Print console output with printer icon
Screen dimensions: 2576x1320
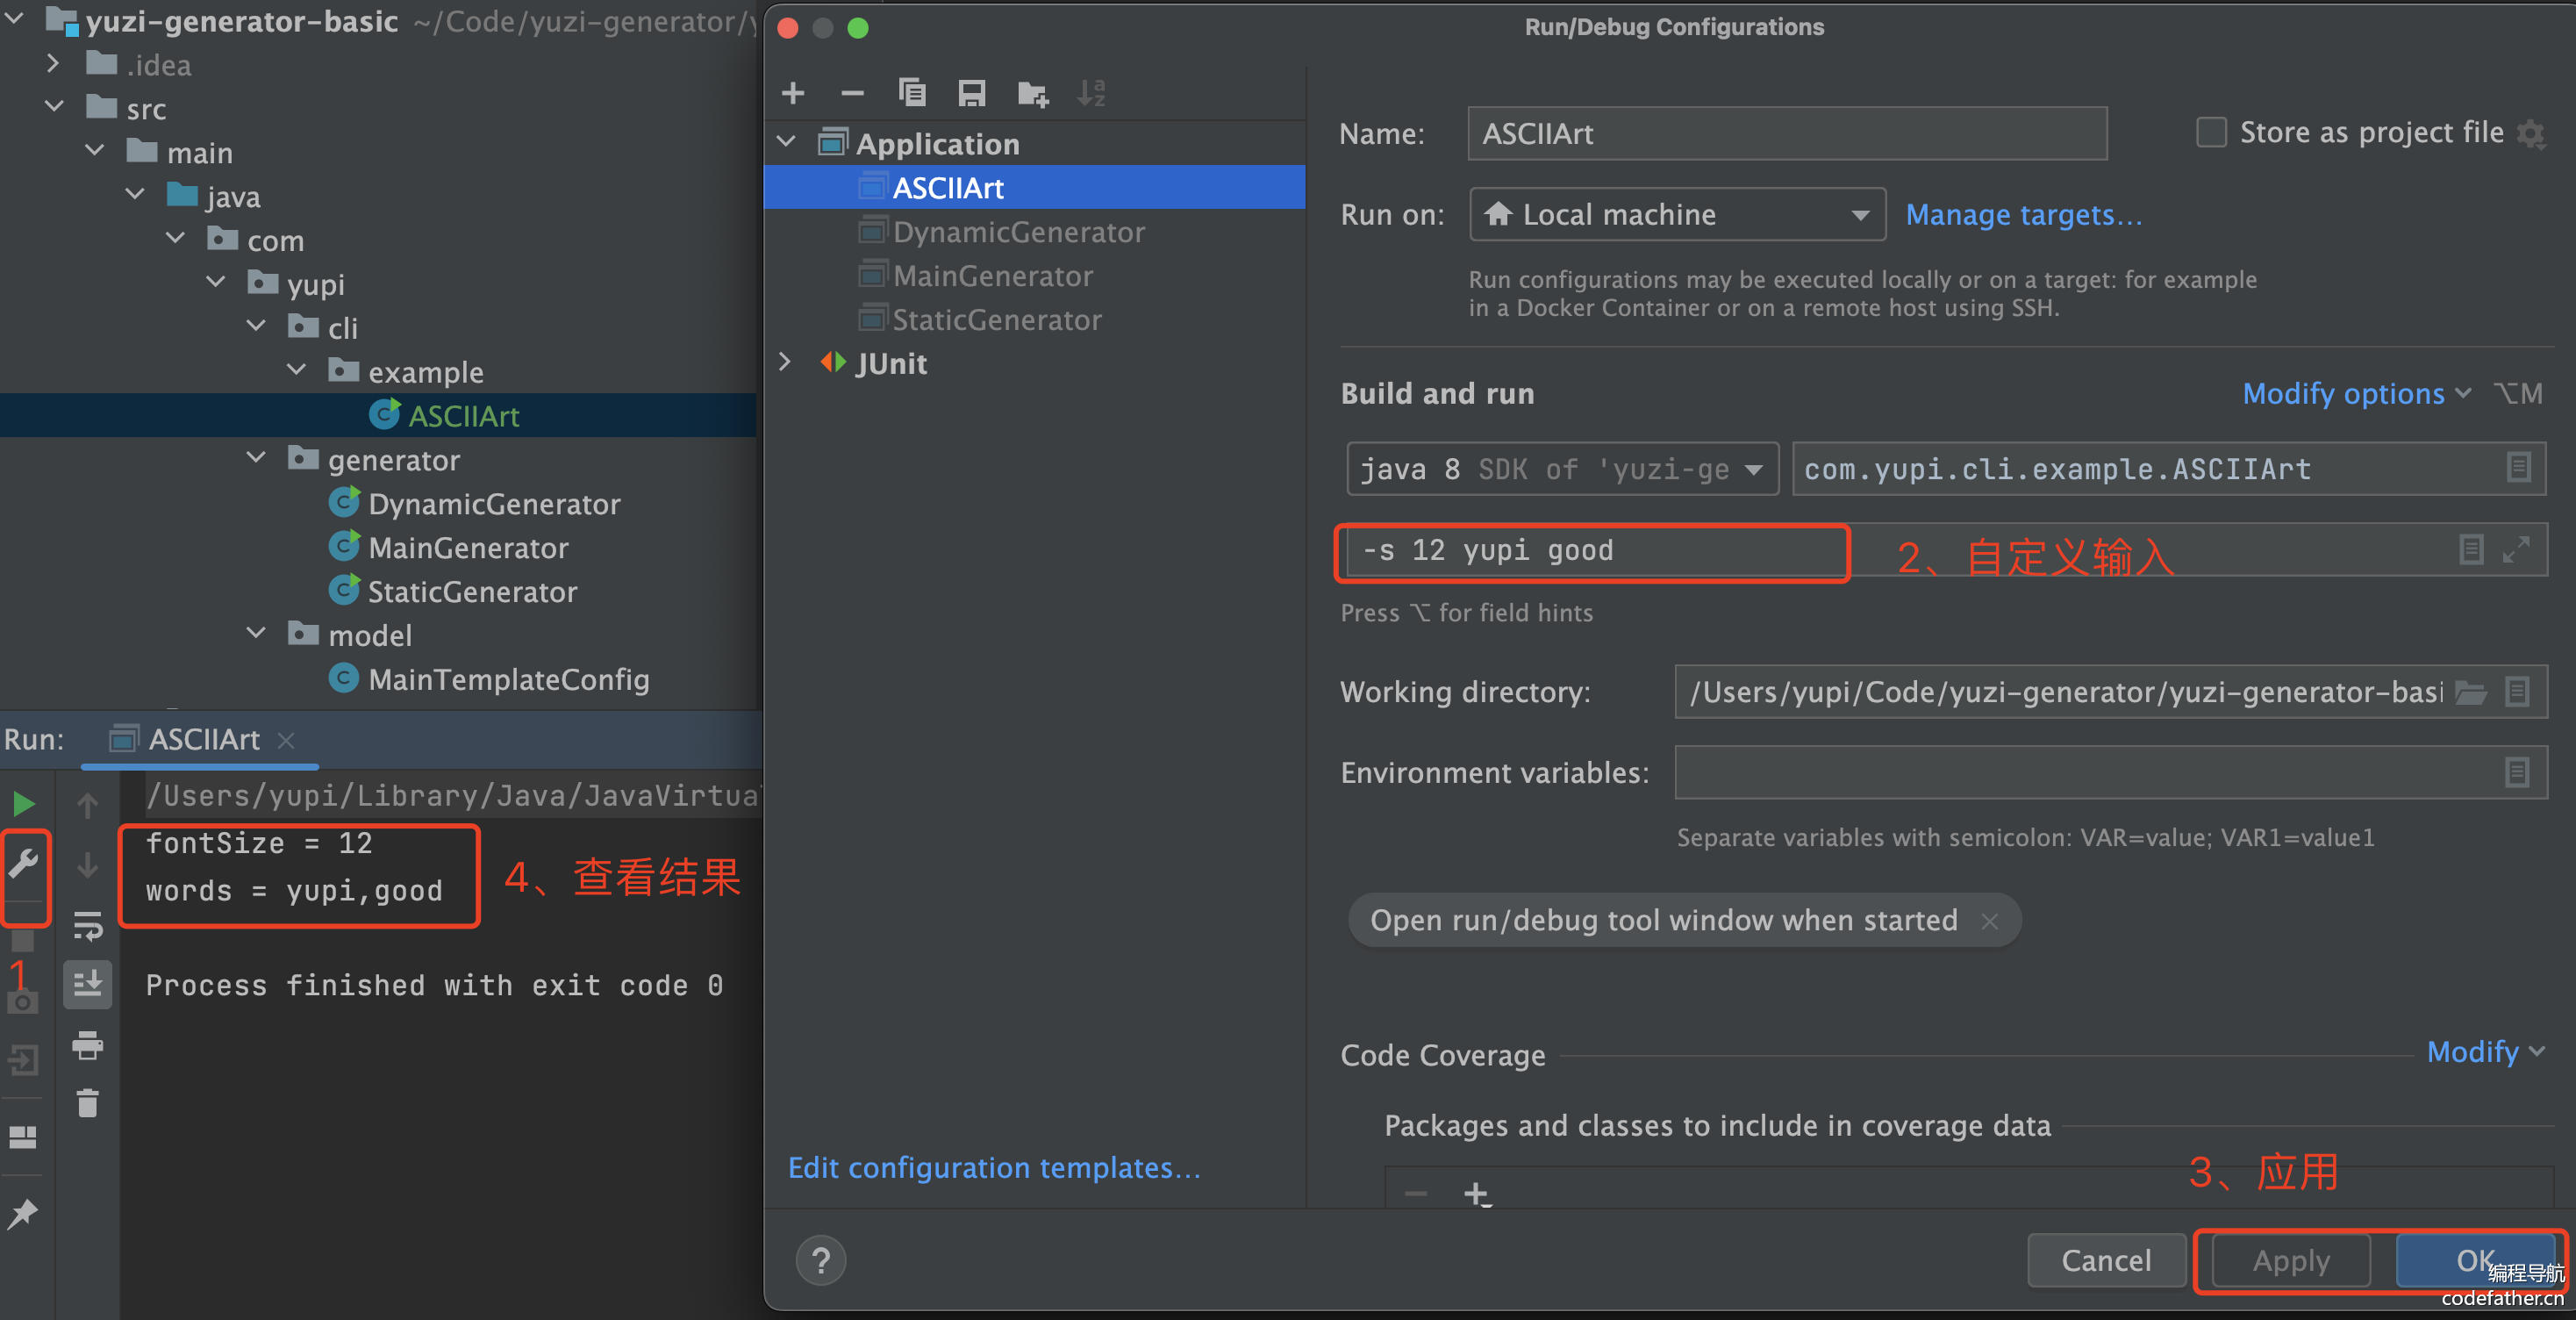88,1045
